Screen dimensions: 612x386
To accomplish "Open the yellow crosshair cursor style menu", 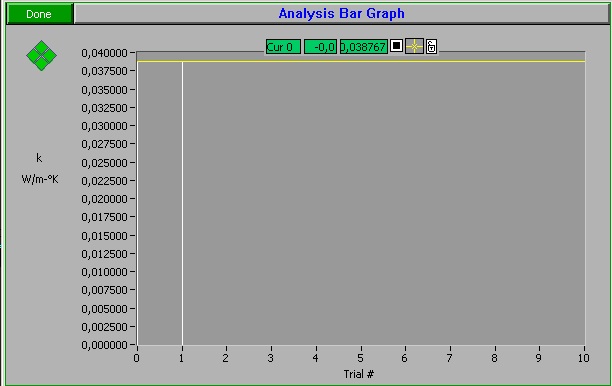I will coord(415,46).
